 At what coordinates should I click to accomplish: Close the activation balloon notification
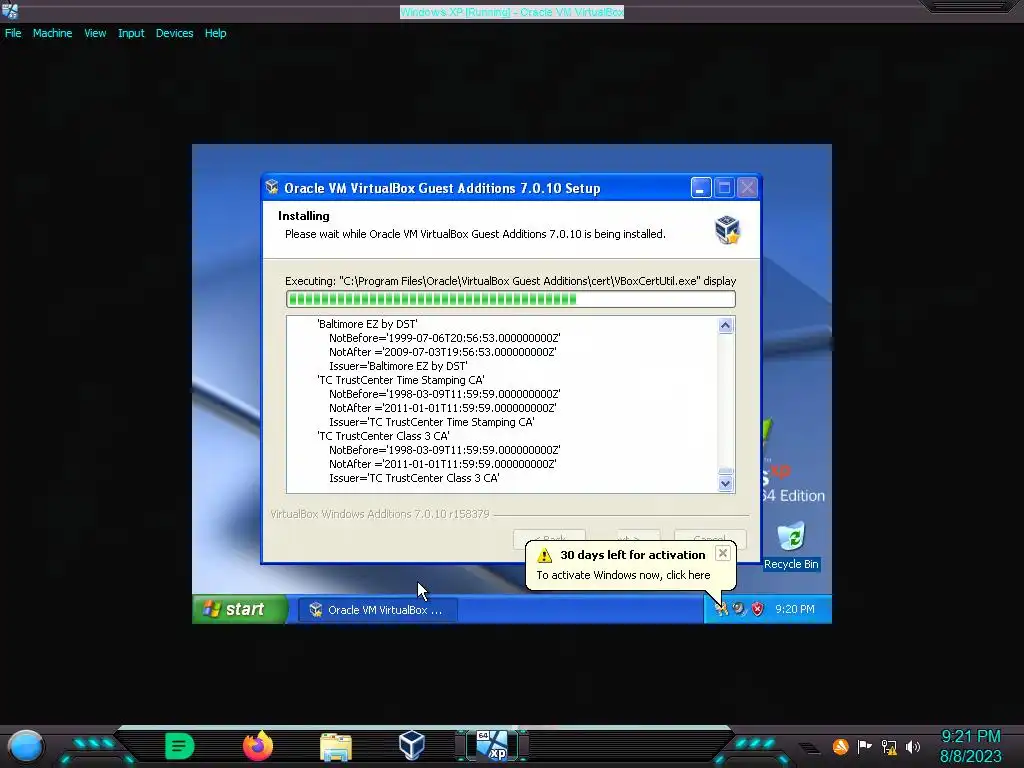point(722,553)
